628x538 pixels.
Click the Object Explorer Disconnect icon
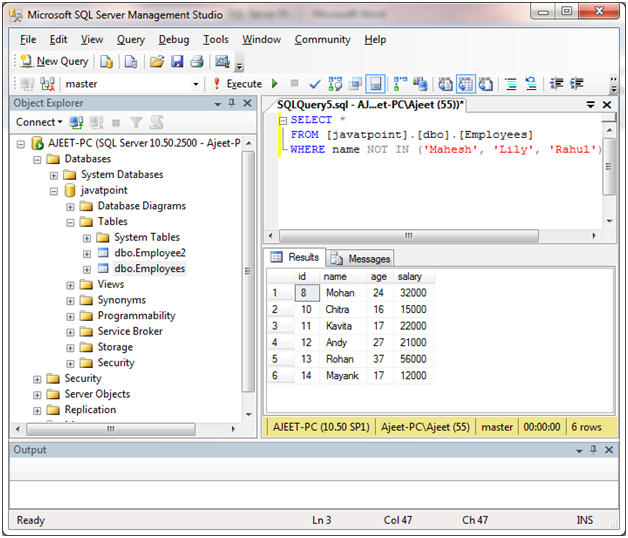(x=96, y=122)
